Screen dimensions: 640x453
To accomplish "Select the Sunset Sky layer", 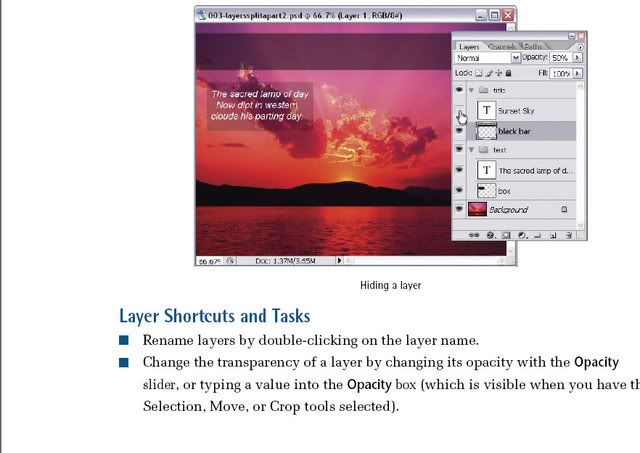I will tap(516, 111).
